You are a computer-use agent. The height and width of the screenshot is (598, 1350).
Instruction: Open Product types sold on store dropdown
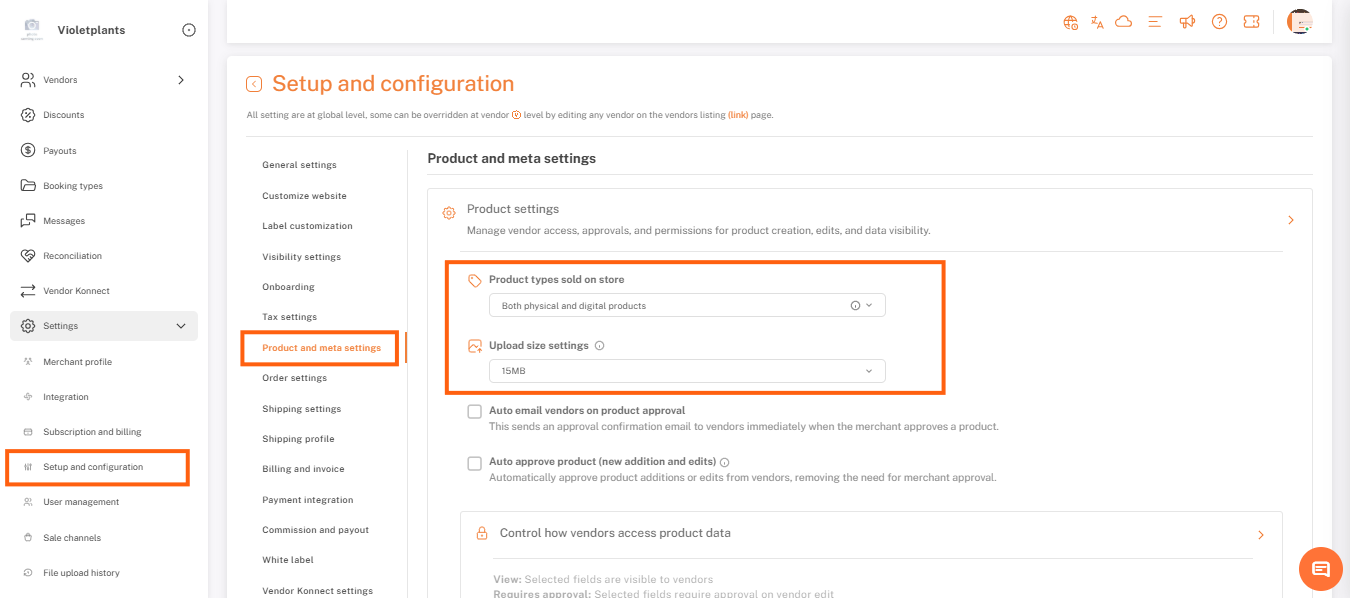click(687, 306)
